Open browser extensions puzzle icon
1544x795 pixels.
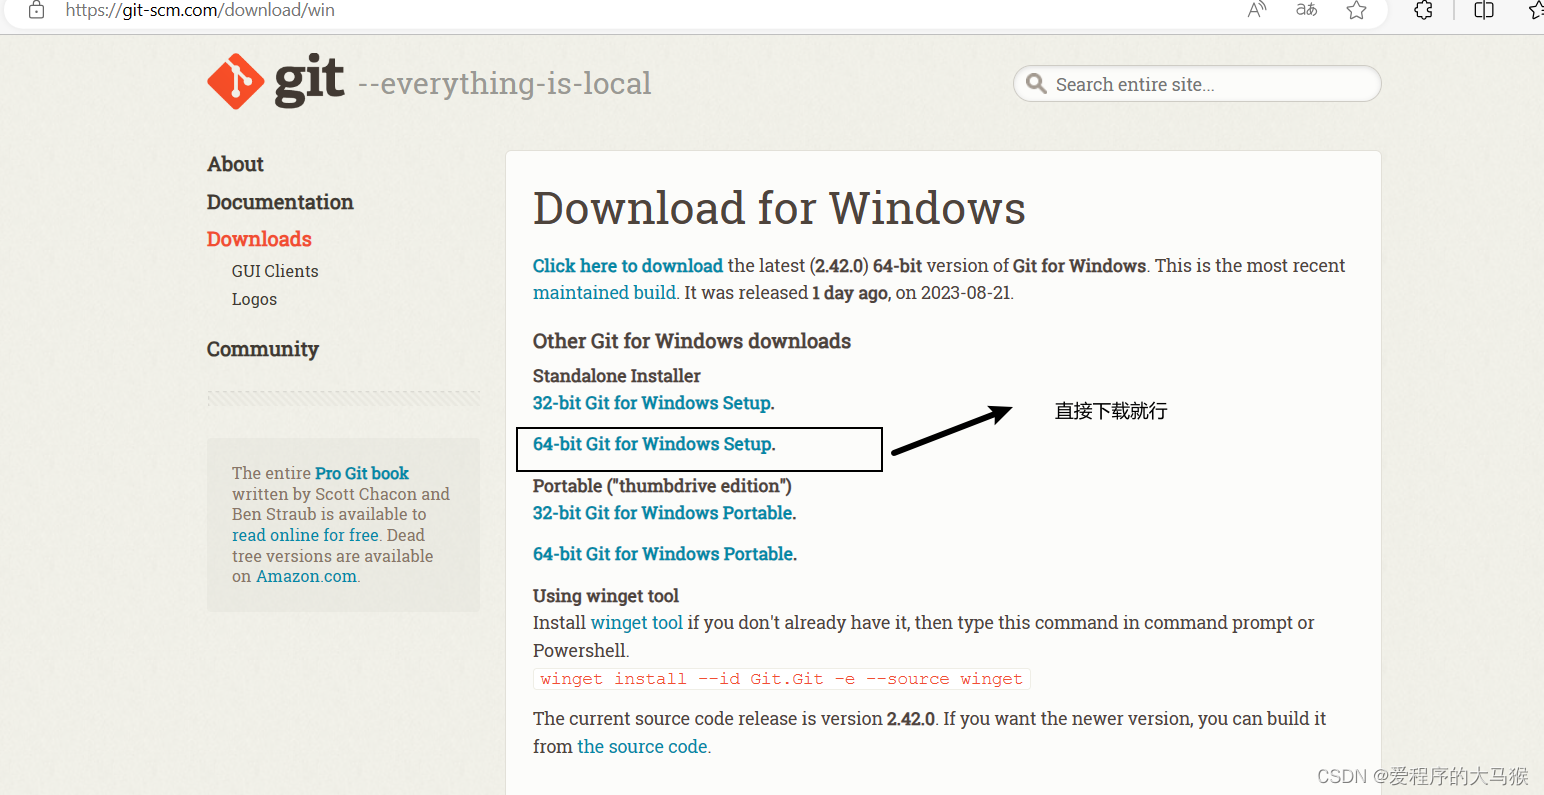coord(1423,10)
